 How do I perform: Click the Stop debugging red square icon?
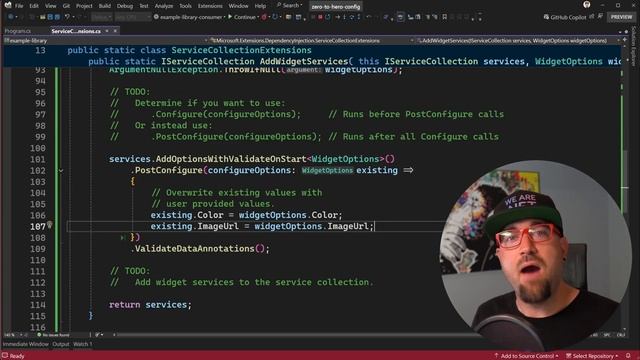click(320, 17)
